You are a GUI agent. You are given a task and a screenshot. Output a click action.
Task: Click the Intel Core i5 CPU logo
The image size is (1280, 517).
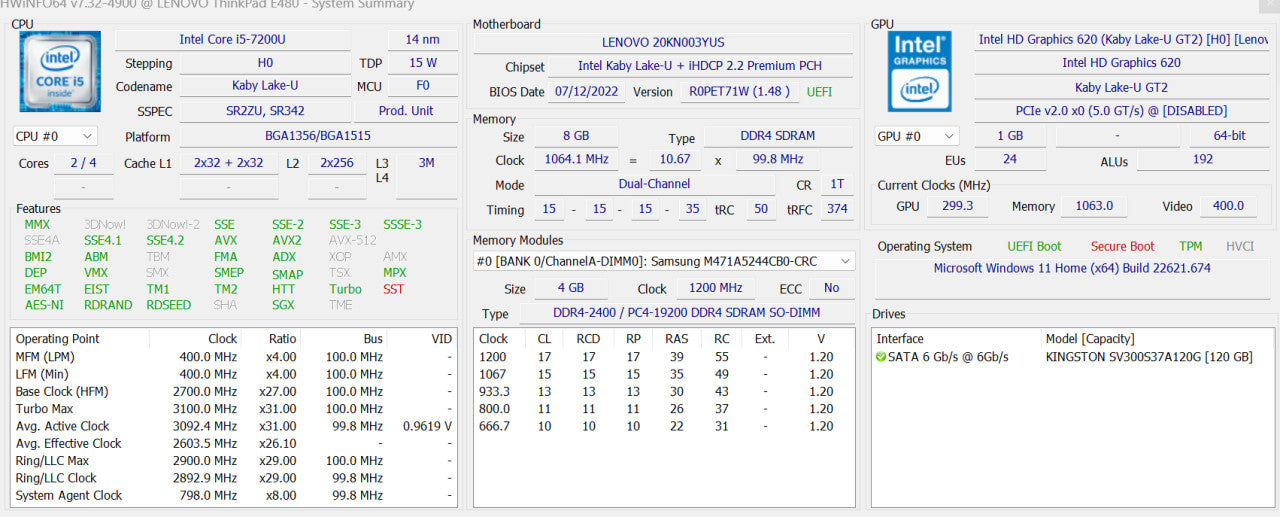60,71
